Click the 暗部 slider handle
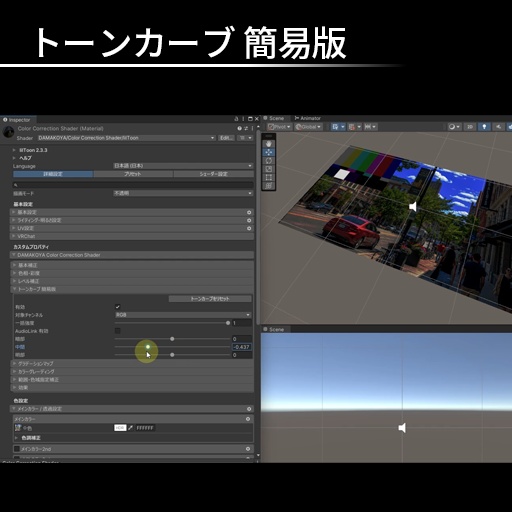Screen dimensions: 512x512 (x=172, y=339)
